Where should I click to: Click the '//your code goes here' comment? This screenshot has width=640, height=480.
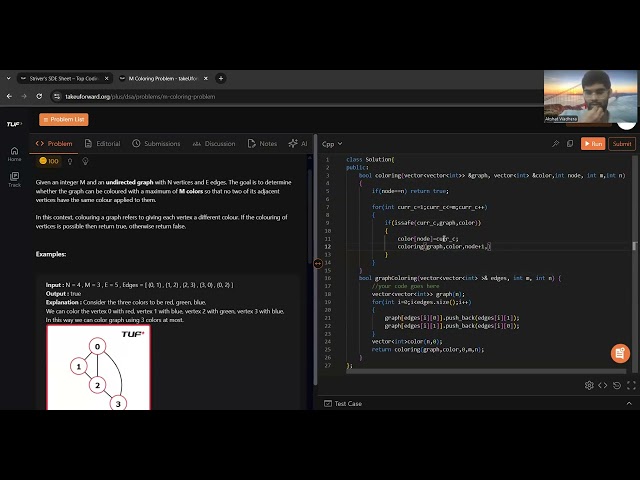[x=405, y=286]
